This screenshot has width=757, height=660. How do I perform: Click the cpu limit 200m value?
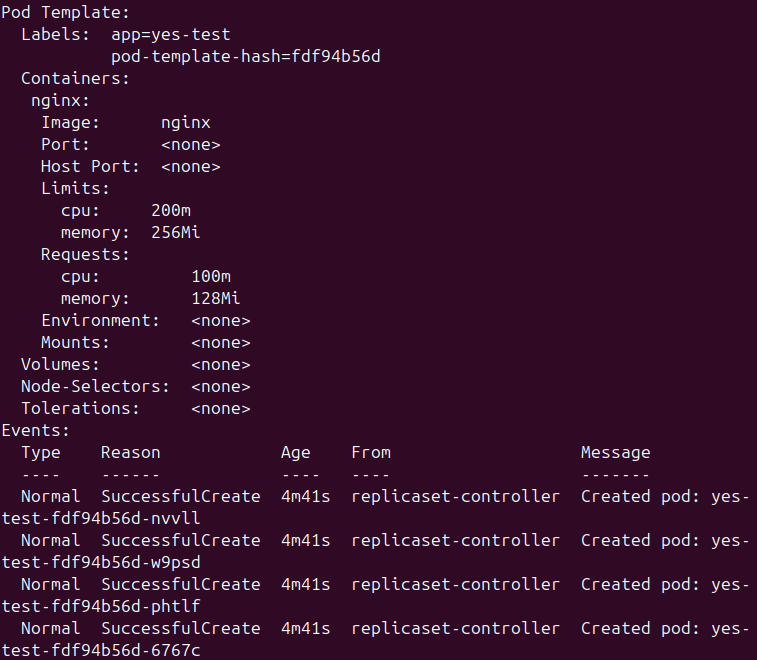(x=171, y=211)
